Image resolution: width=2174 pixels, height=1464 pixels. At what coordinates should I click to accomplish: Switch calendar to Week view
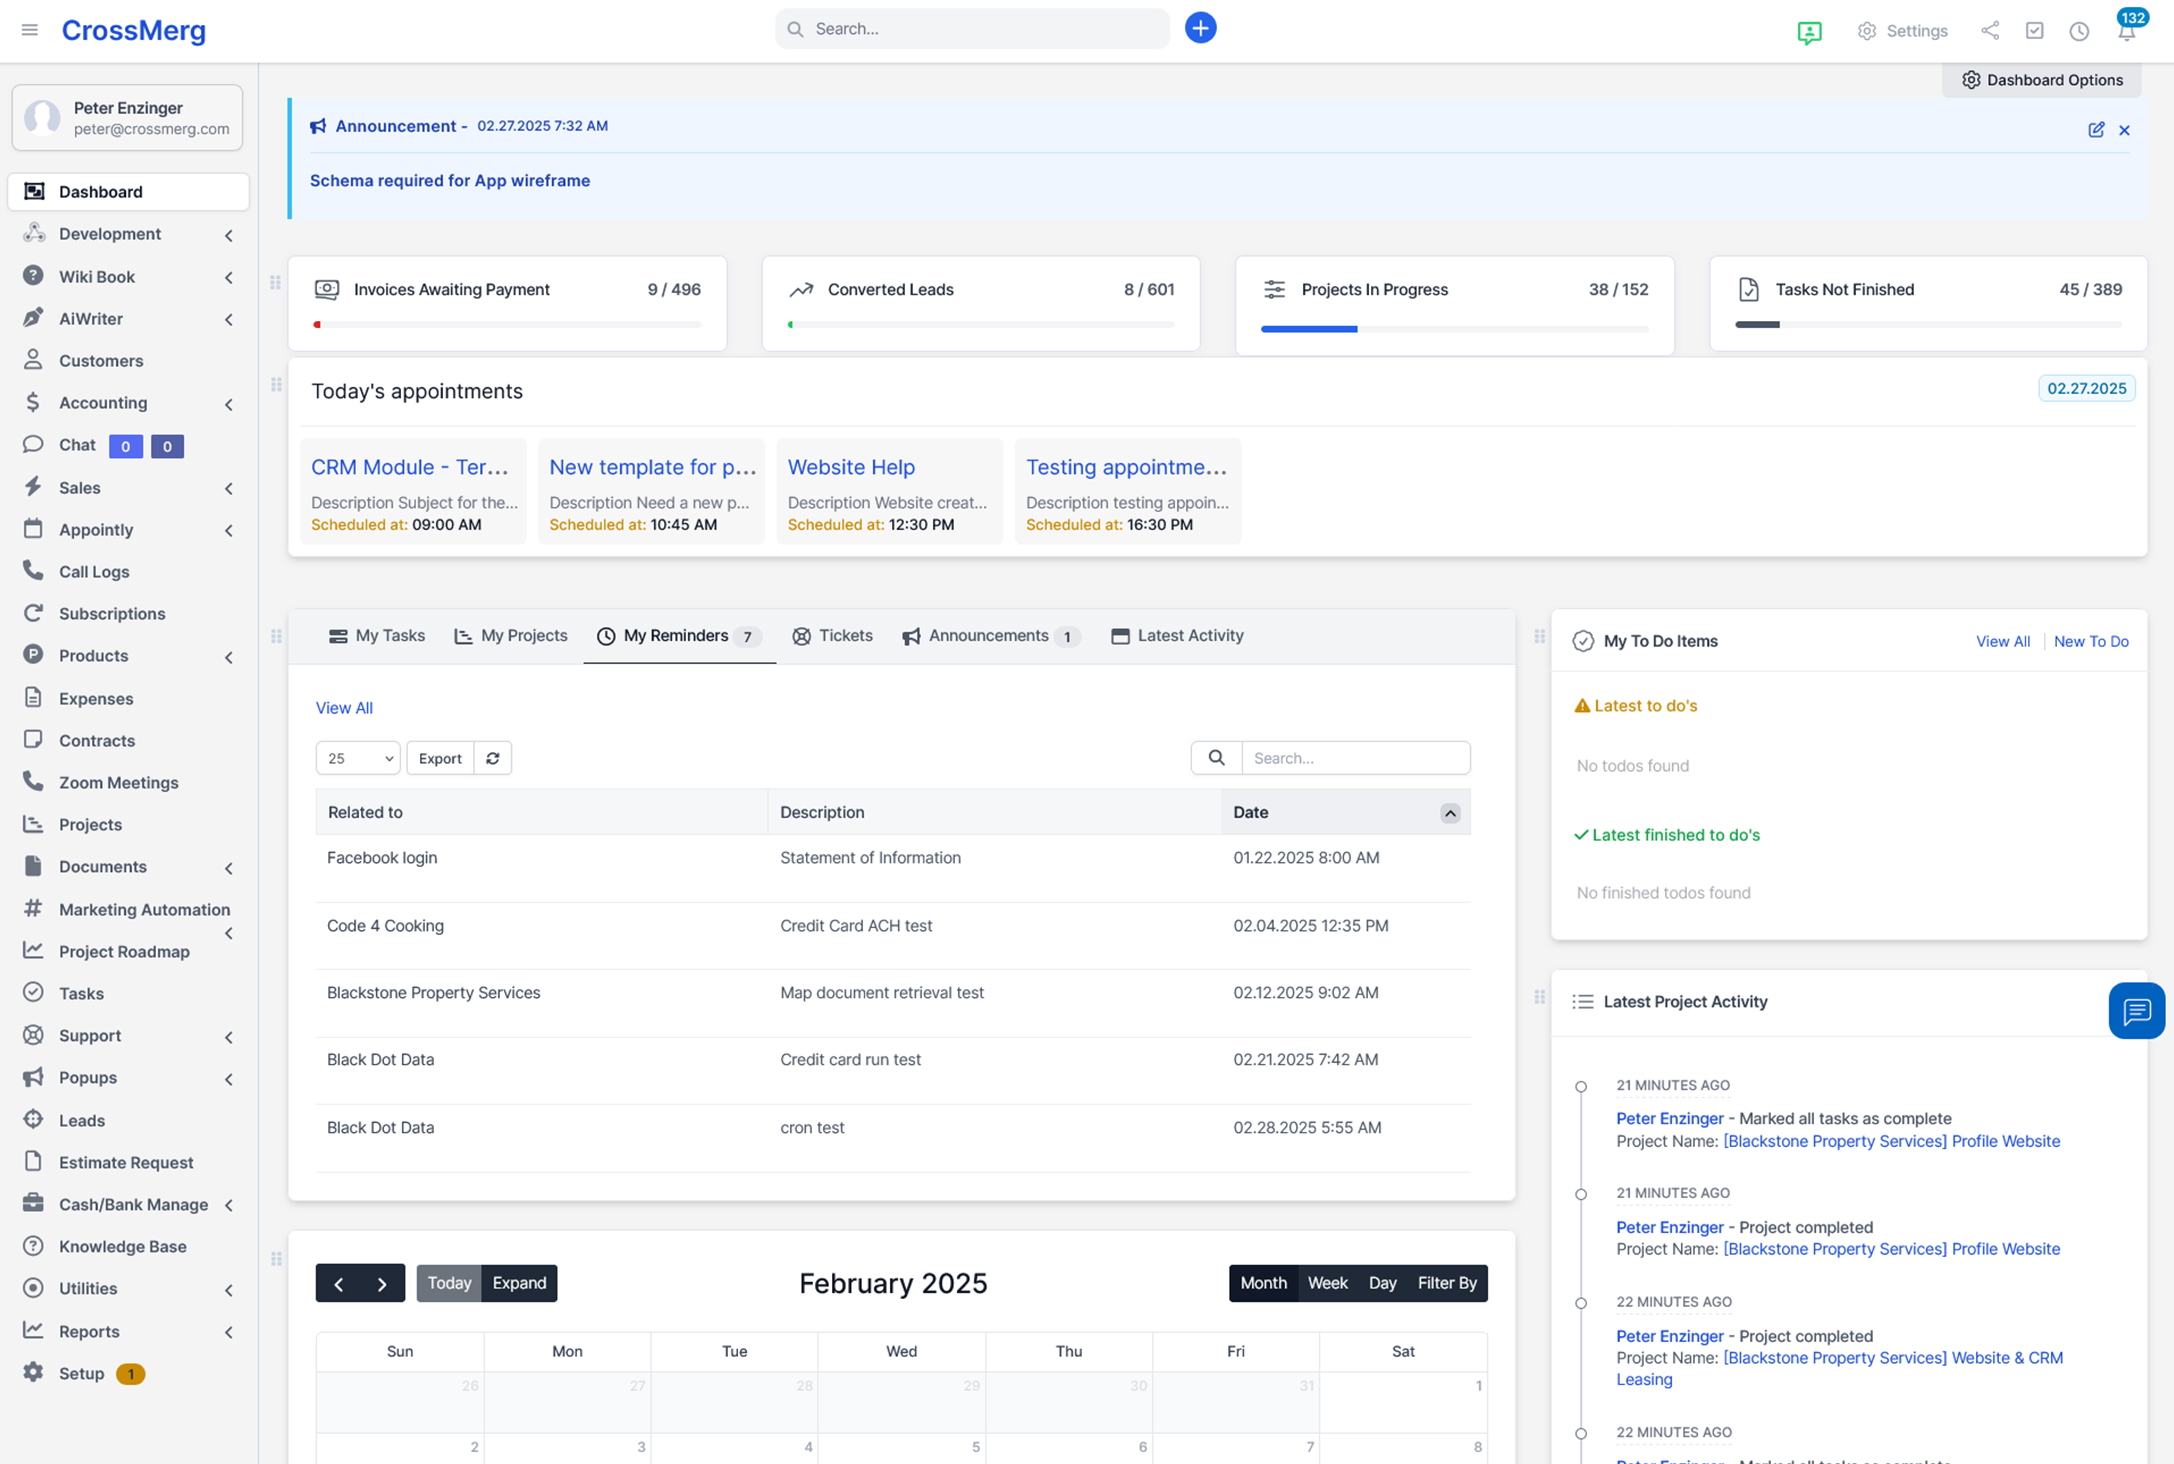tap(1327, 1283)
